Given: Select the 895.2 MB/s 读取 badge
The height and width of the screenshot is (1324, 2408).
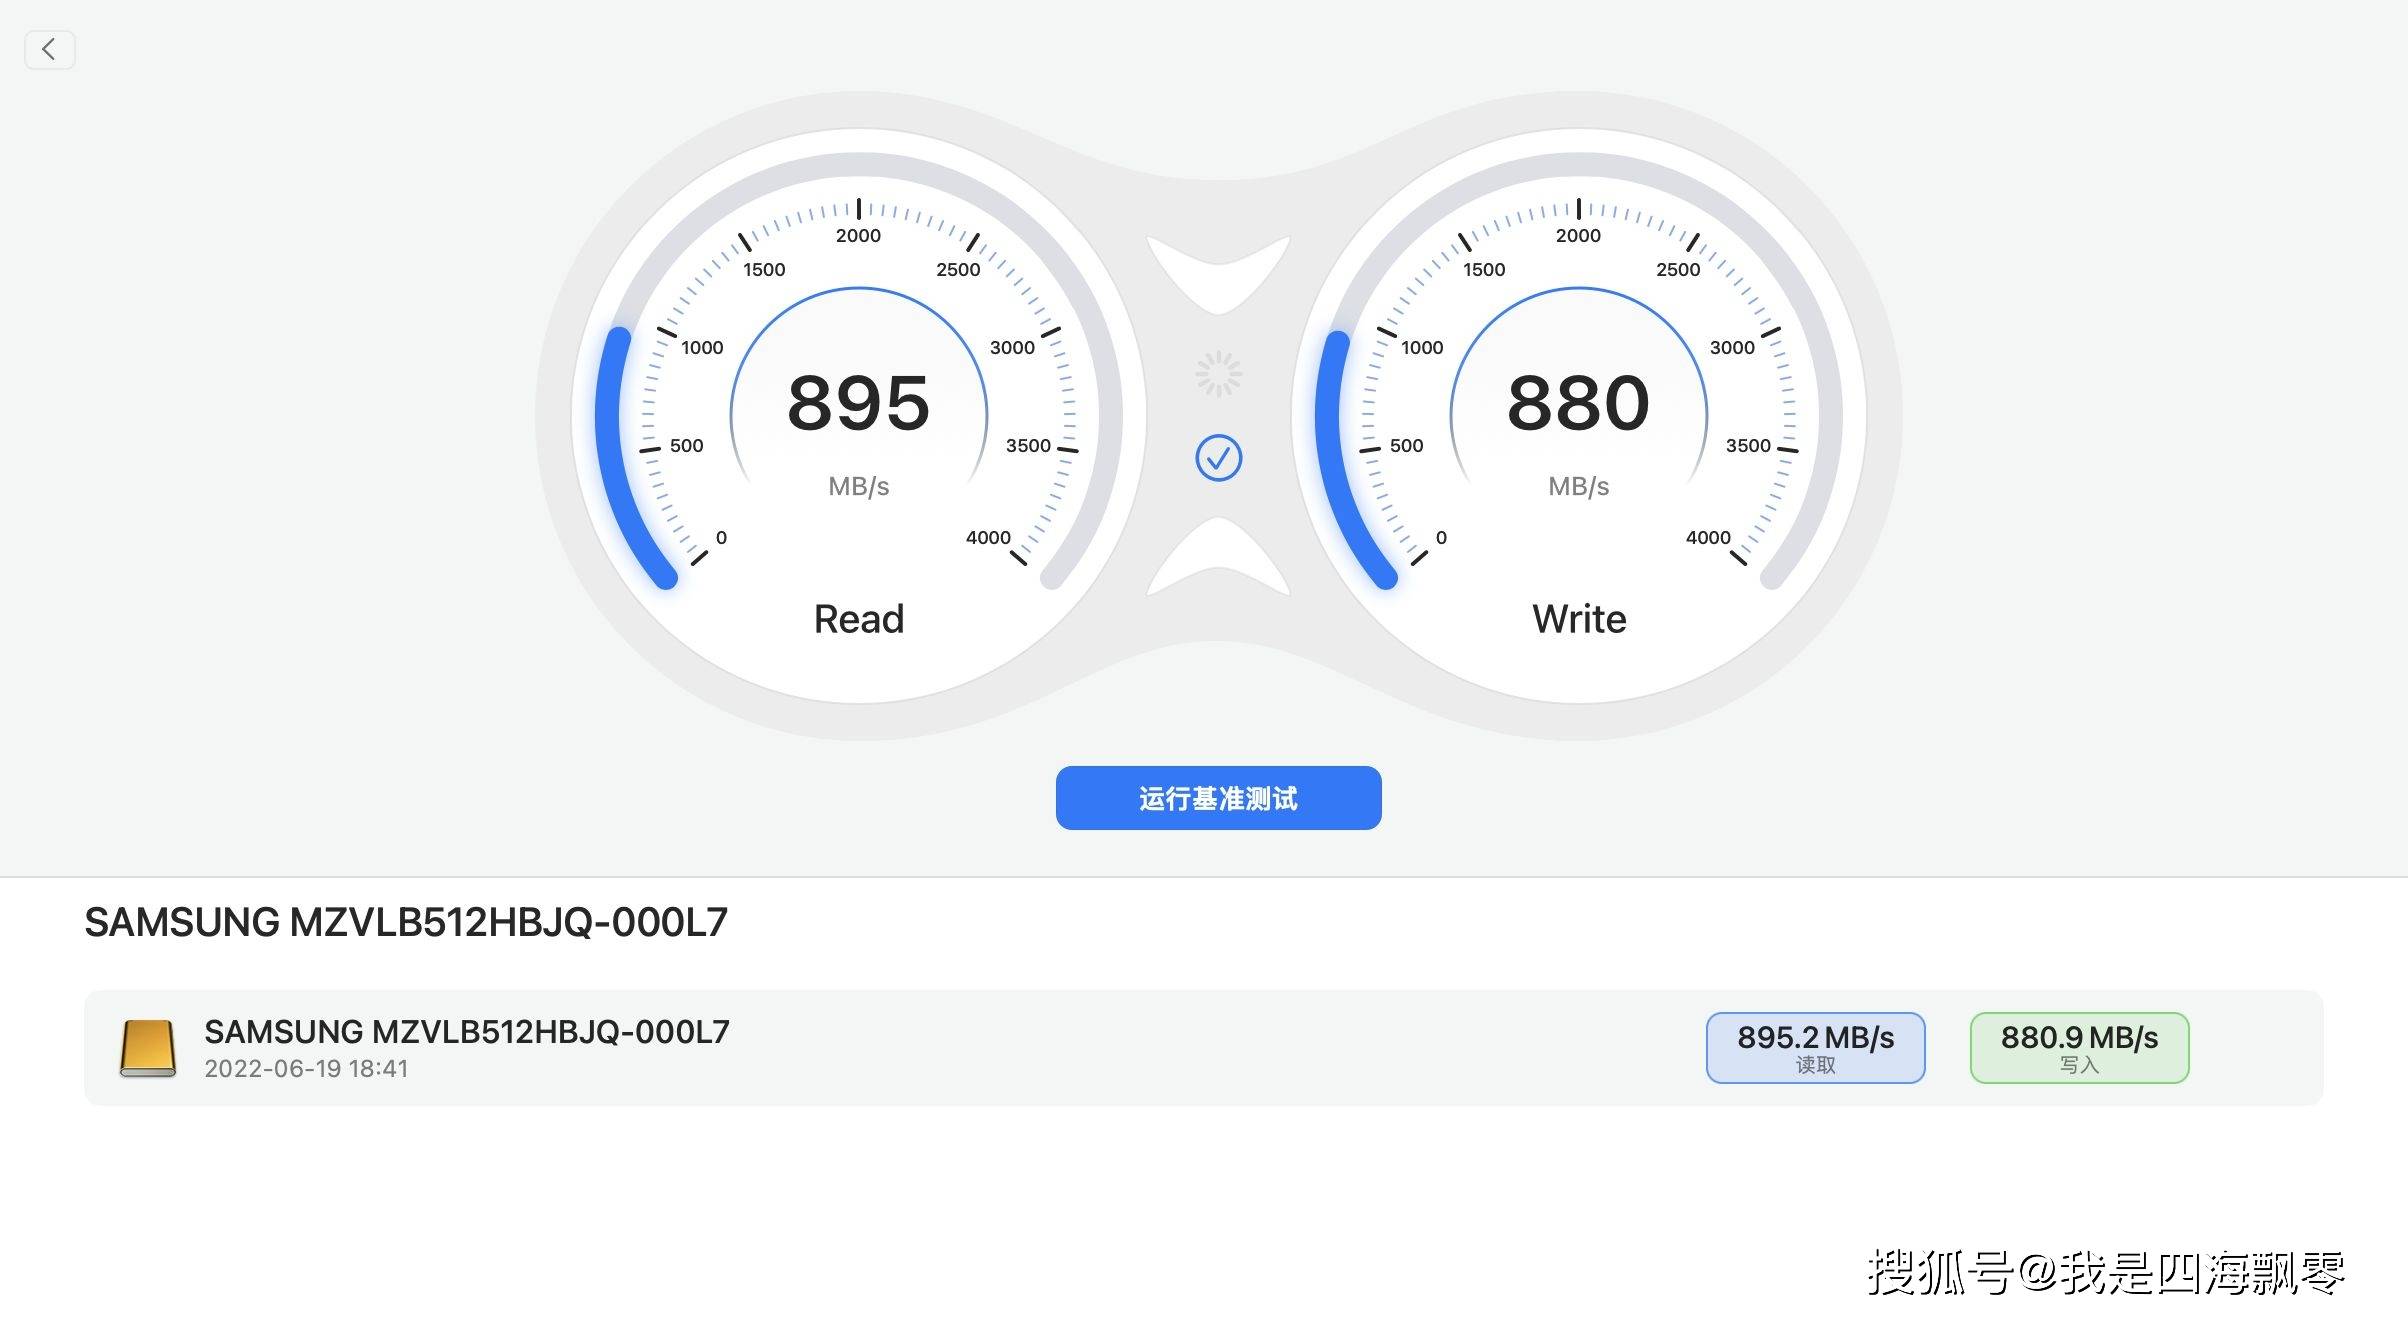Looking at the screenshot, I should pyautogui.click(x=1815, y=1047).
